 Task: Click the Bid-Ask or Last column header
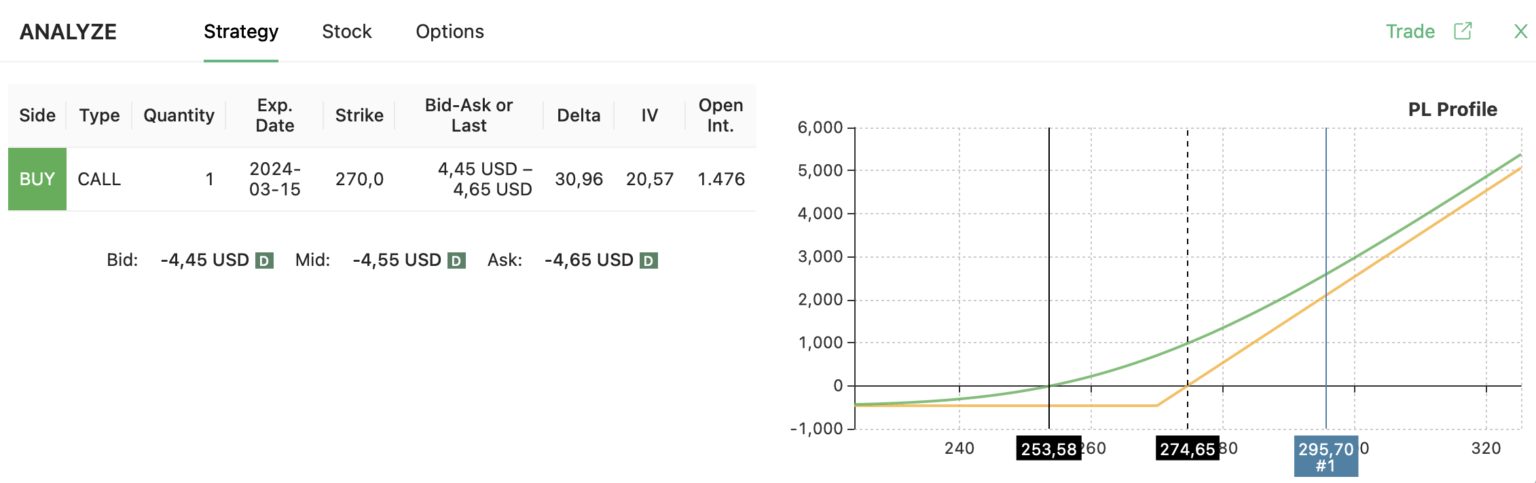[469, 115]
